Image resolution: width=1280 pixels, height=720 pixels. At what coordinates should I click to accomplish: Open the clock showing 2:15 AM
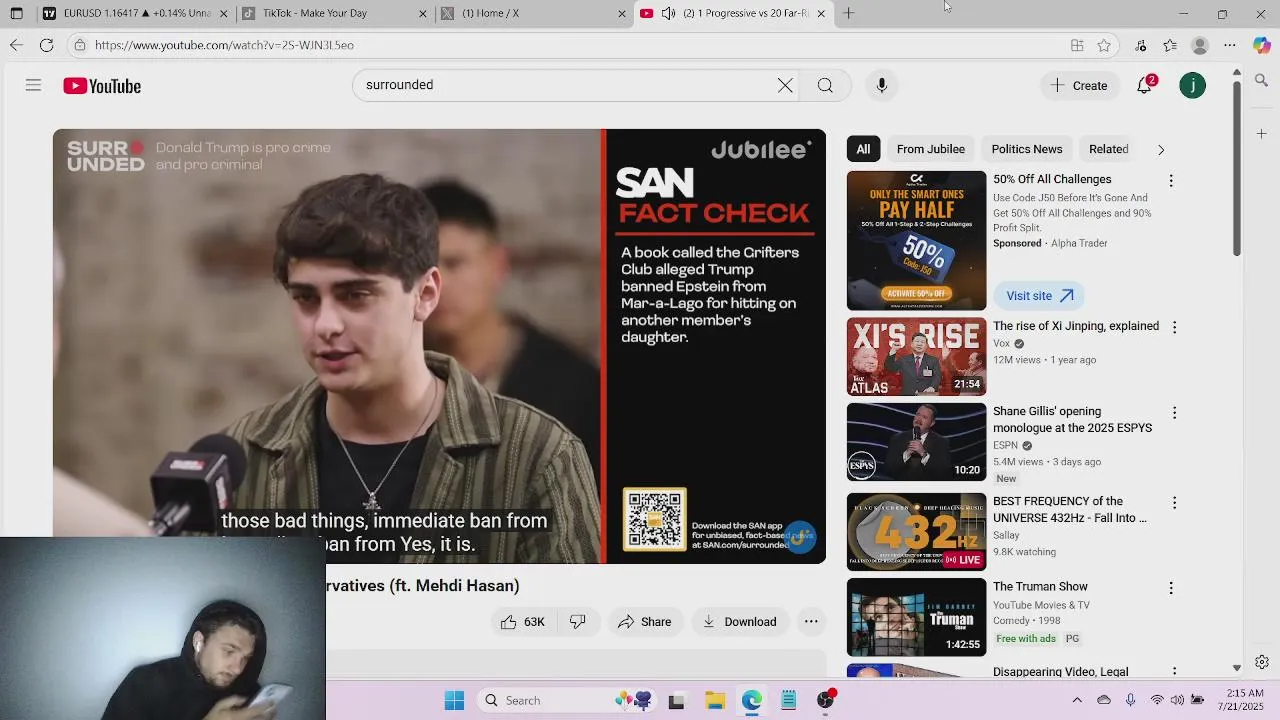(1244, 700)
